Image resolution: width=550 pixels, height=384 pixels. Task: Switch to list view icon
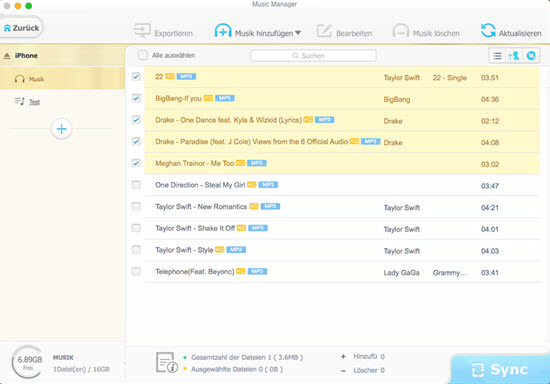[x=497, y=56]
